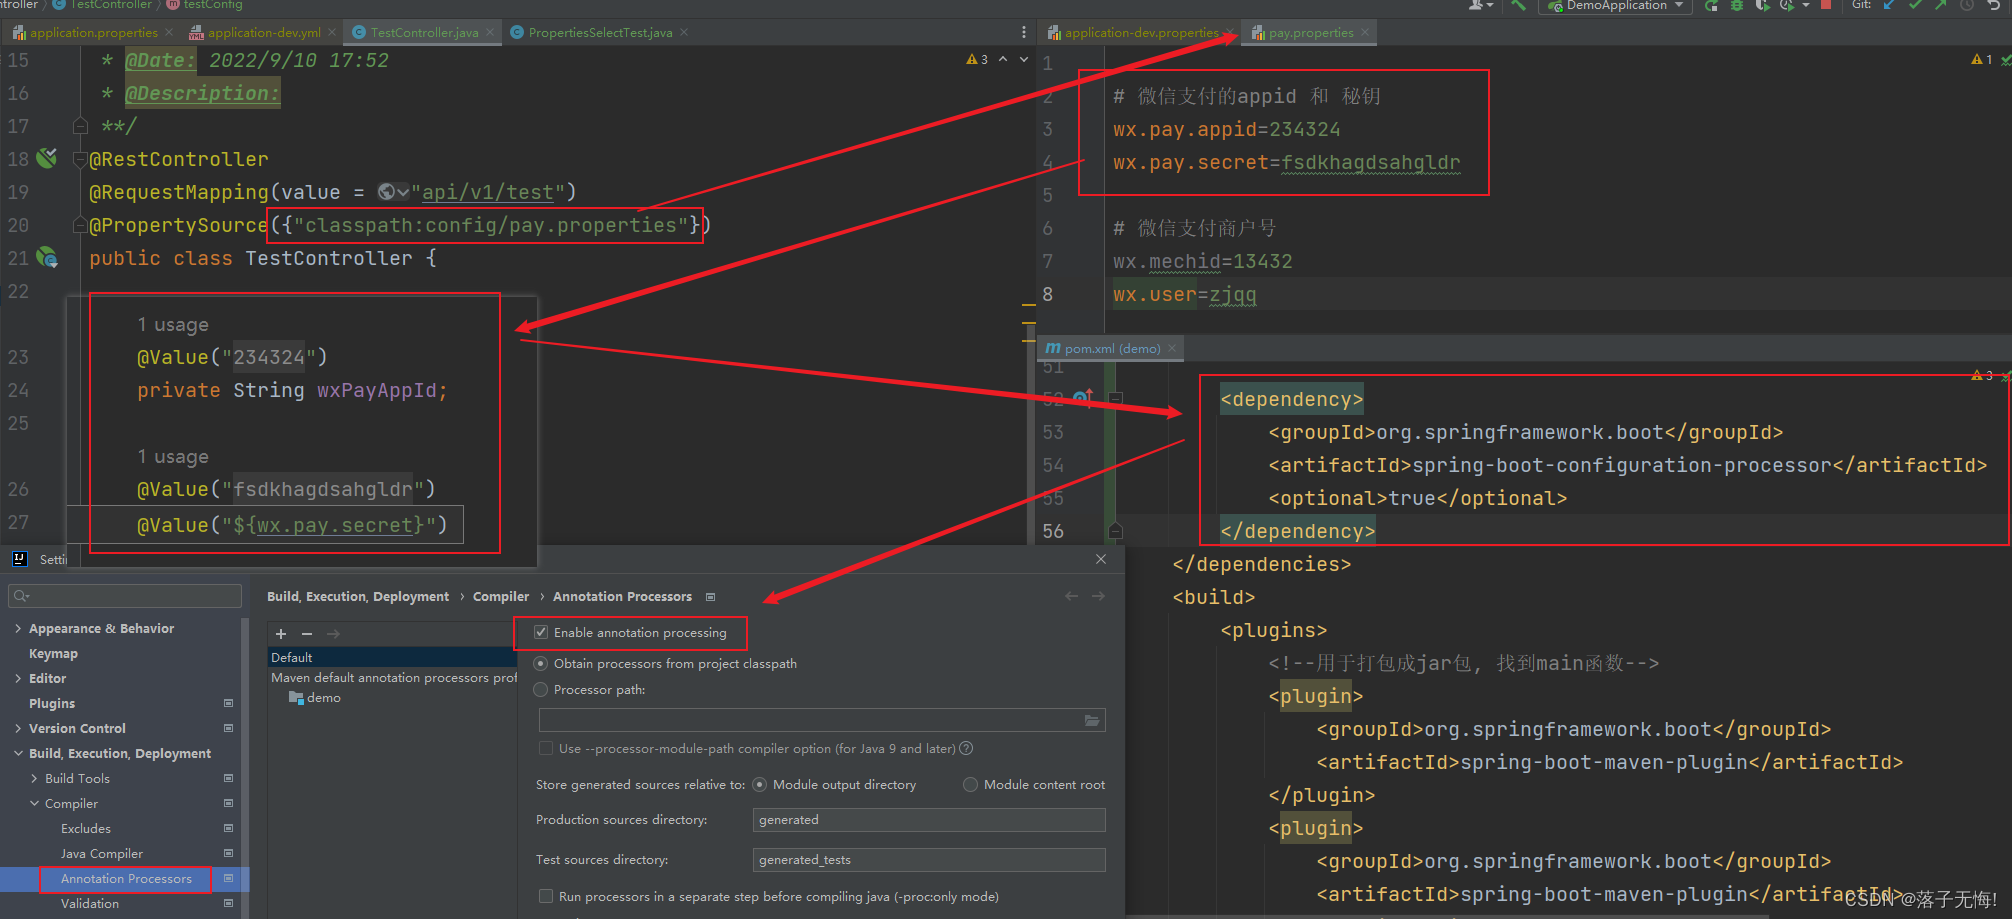Image resolution: width=2012 pixels, height=919 pixels.
Task: Open dropdown arrow next to Profiler run icon
Action: pyautogui.click(x=1806, y=5)
